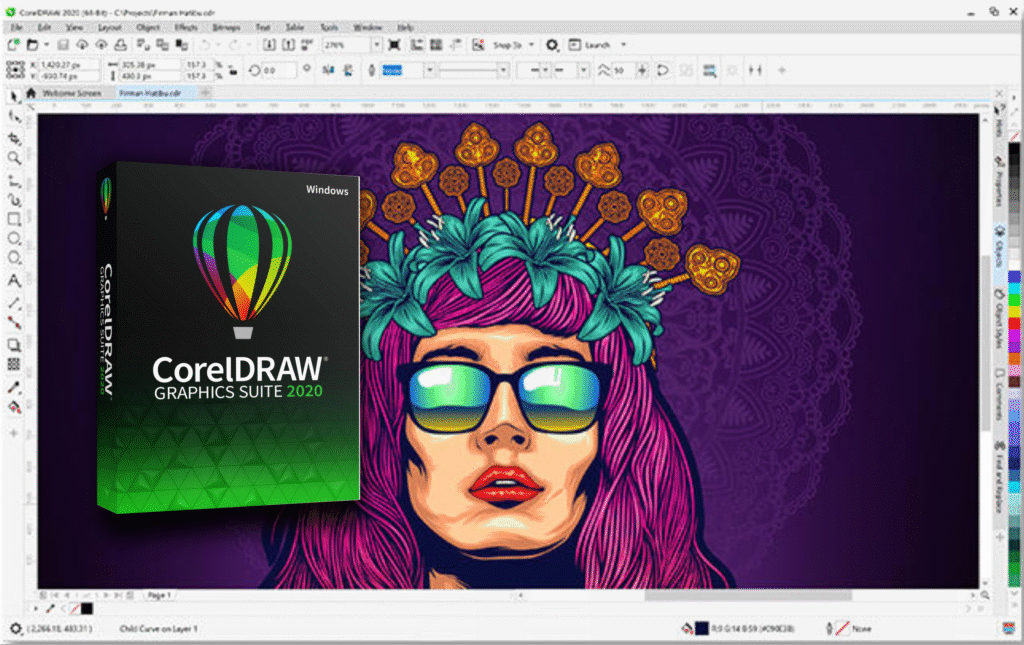Image resolution: width=1024 pixels, height=645 pixels.
Task: Open the Object menu
Action: tap(148, 27)
